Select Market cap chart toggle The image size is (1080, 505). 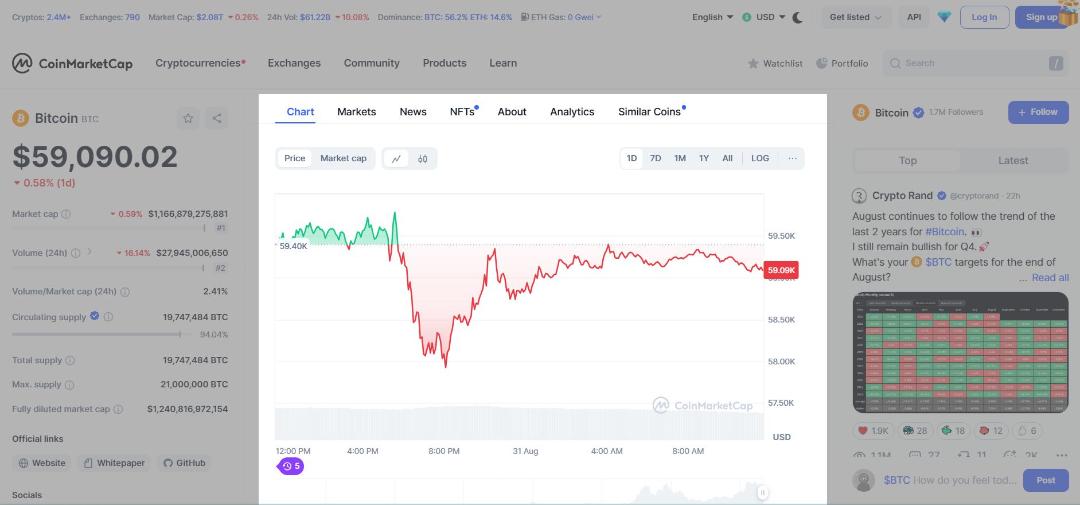[343, 158]
